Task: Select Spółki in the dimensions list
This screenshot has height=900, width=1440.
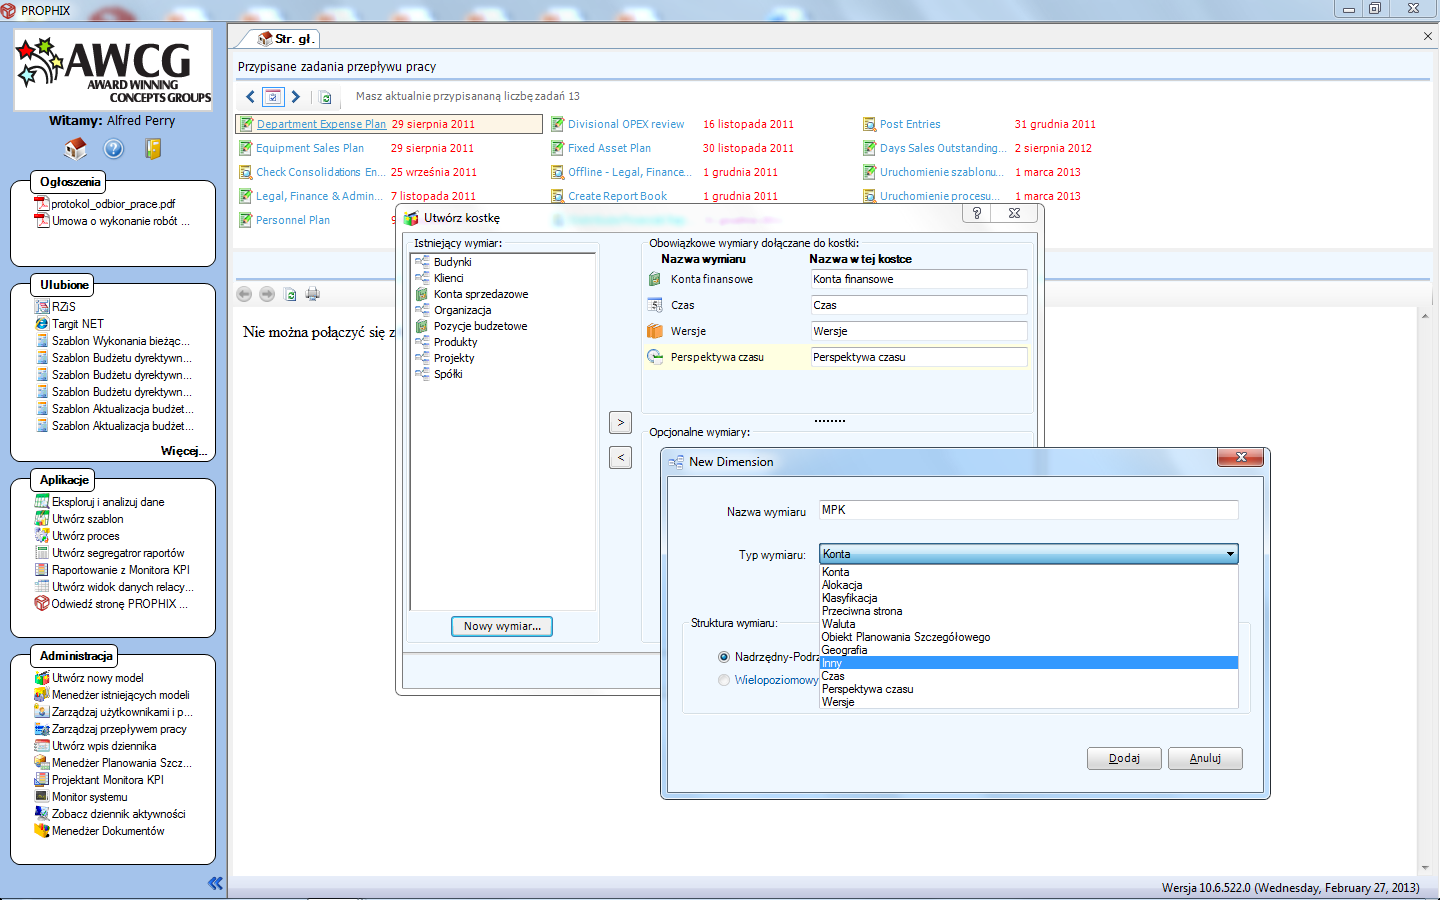Action: click(x=448, y=374)
